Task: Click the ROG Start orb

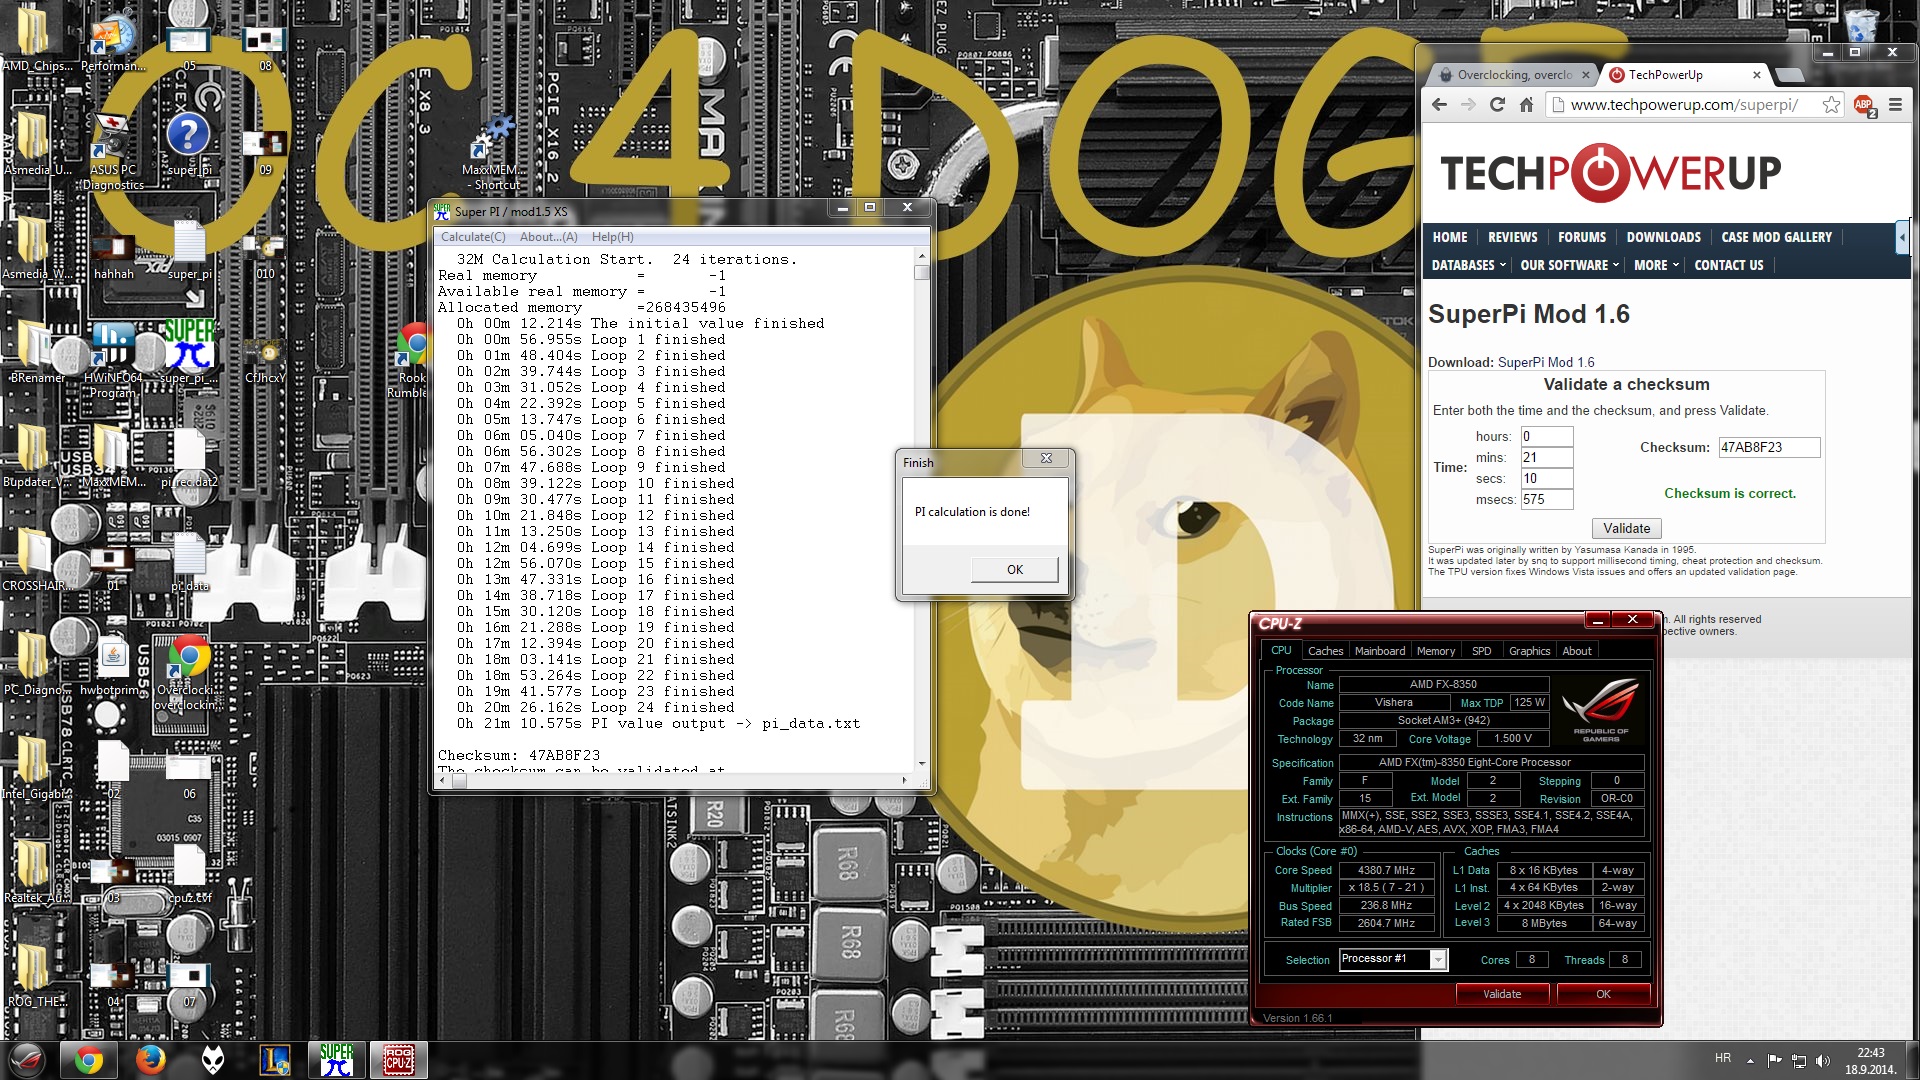Action: (x=27, y=1060)
